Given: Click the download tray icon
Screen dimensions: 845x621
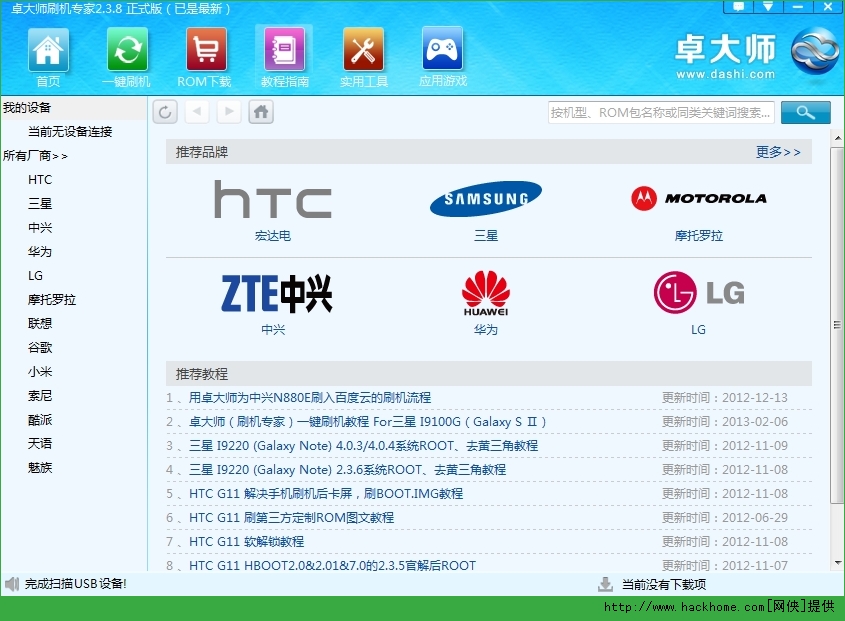Looking at the screenshot, I should point(605,584).
